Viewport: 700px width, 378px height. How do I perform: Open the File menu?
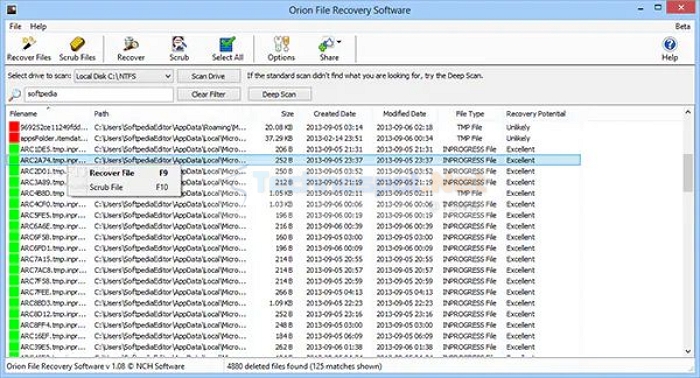(x=15, y=26)
